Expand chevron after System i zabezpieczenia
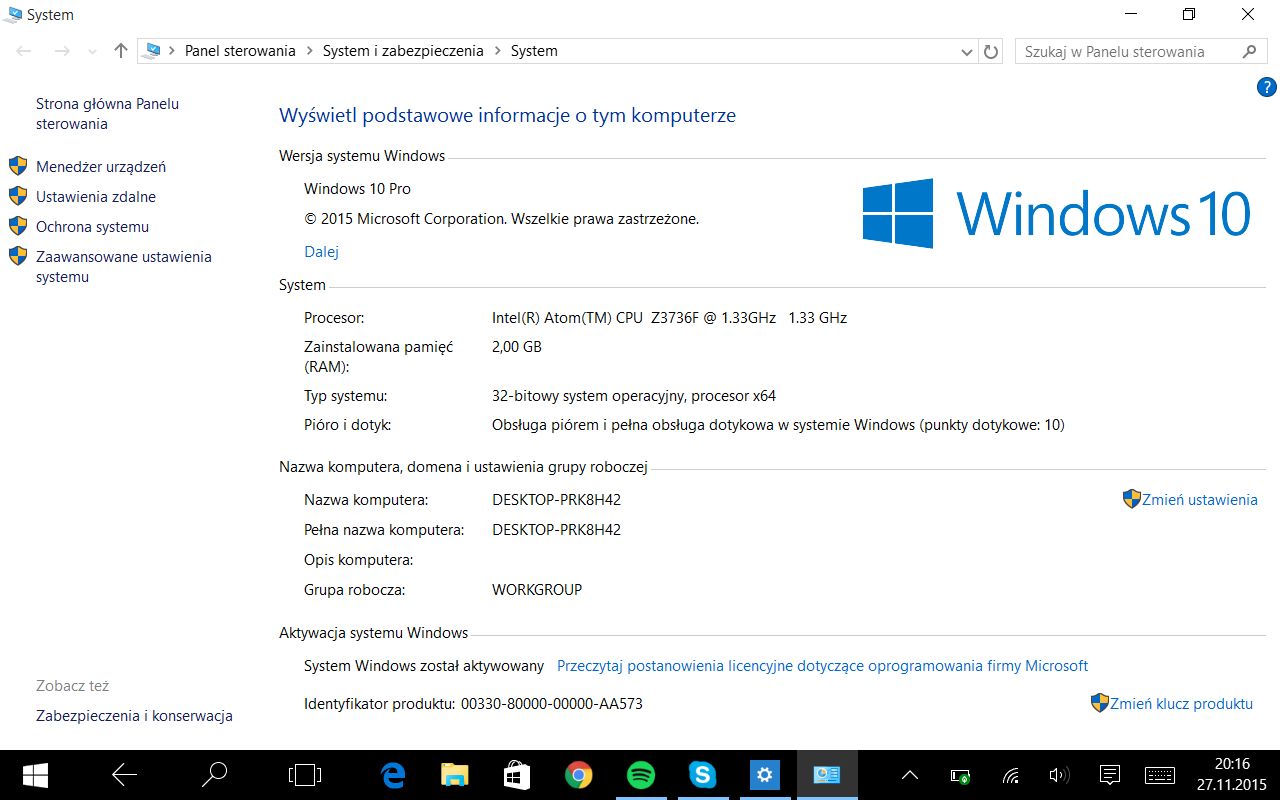1280x800 pixels. 497,51
